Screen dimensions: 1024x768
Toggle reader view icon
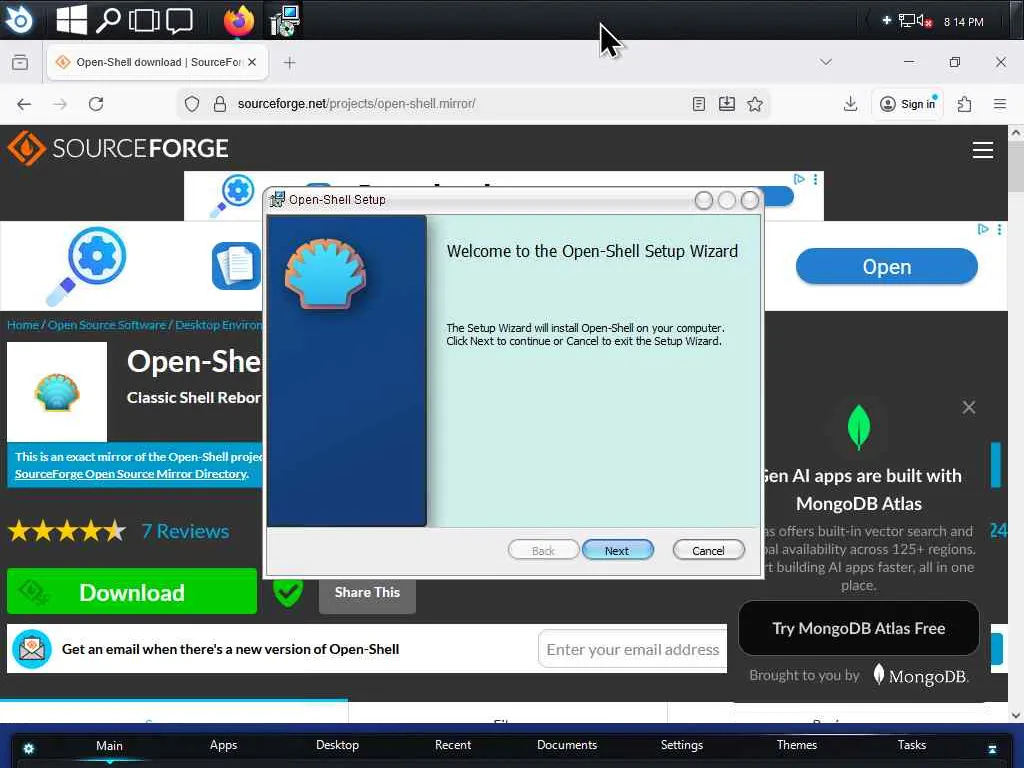699,104
